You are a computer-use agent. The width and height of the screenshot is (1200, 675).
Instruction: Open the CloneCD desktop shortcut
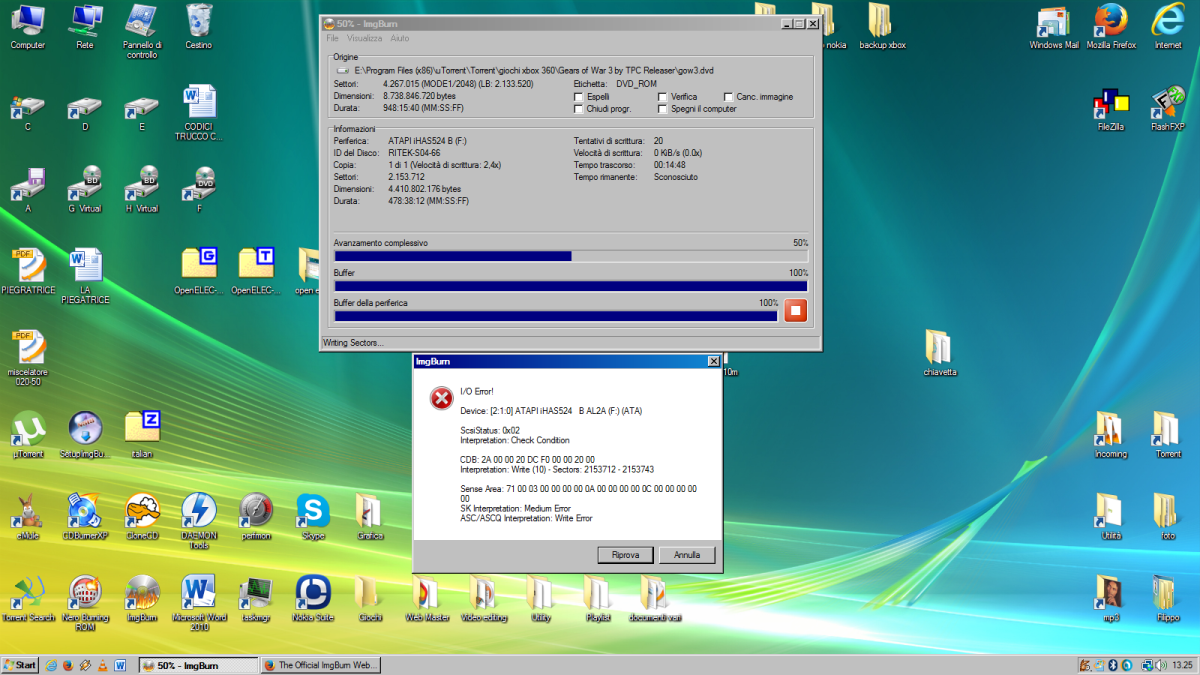(142, 511)
